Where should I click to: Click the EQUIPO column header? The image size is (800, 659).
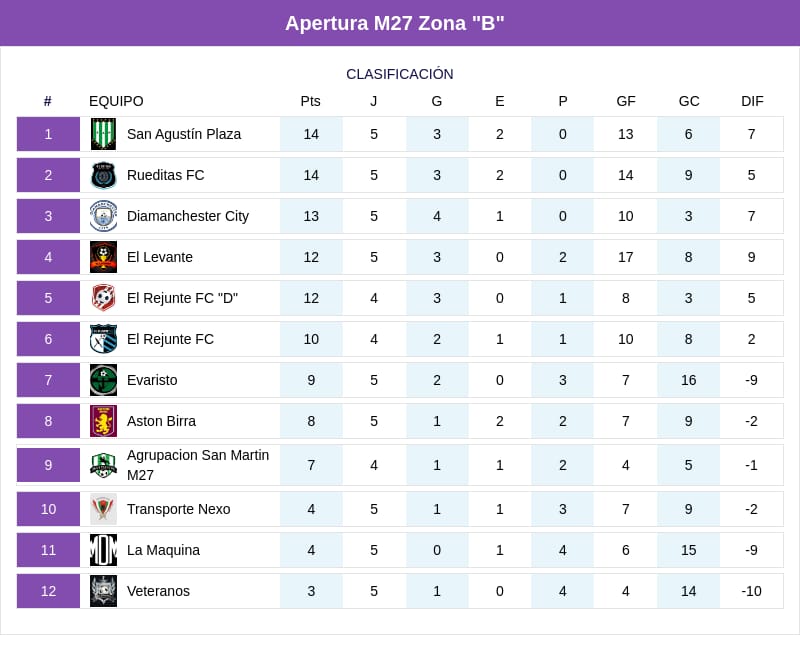[x=116, y=101]
